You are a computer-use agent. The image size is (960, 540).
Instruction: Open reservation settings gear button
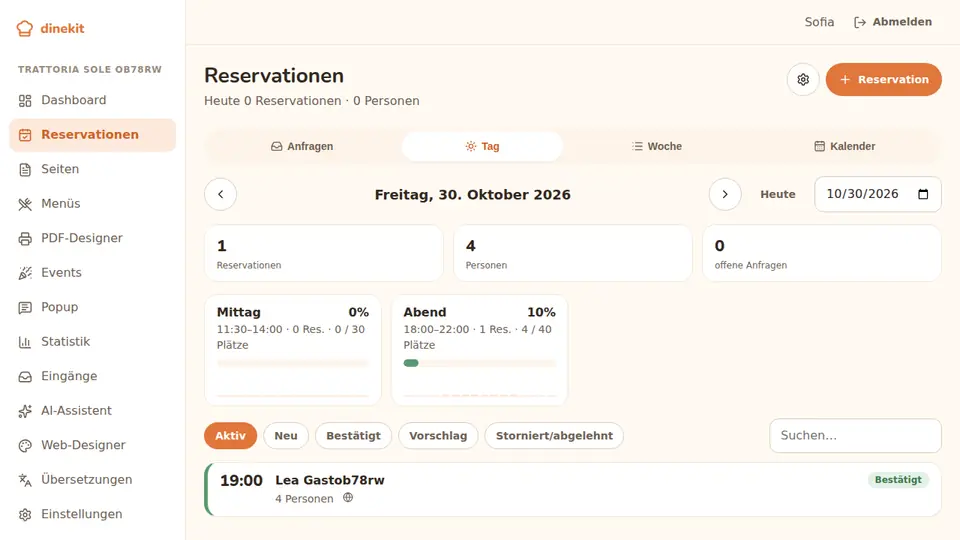pos(803,80)
